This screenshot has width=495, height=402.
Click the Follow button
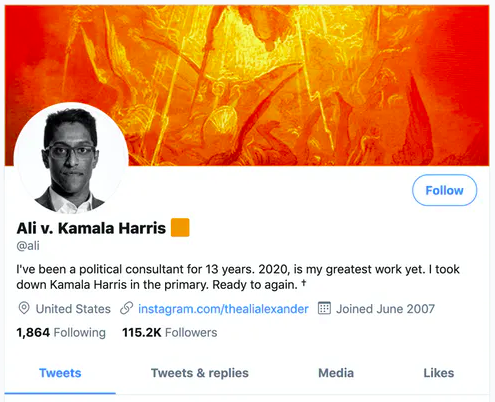point(444,190)
